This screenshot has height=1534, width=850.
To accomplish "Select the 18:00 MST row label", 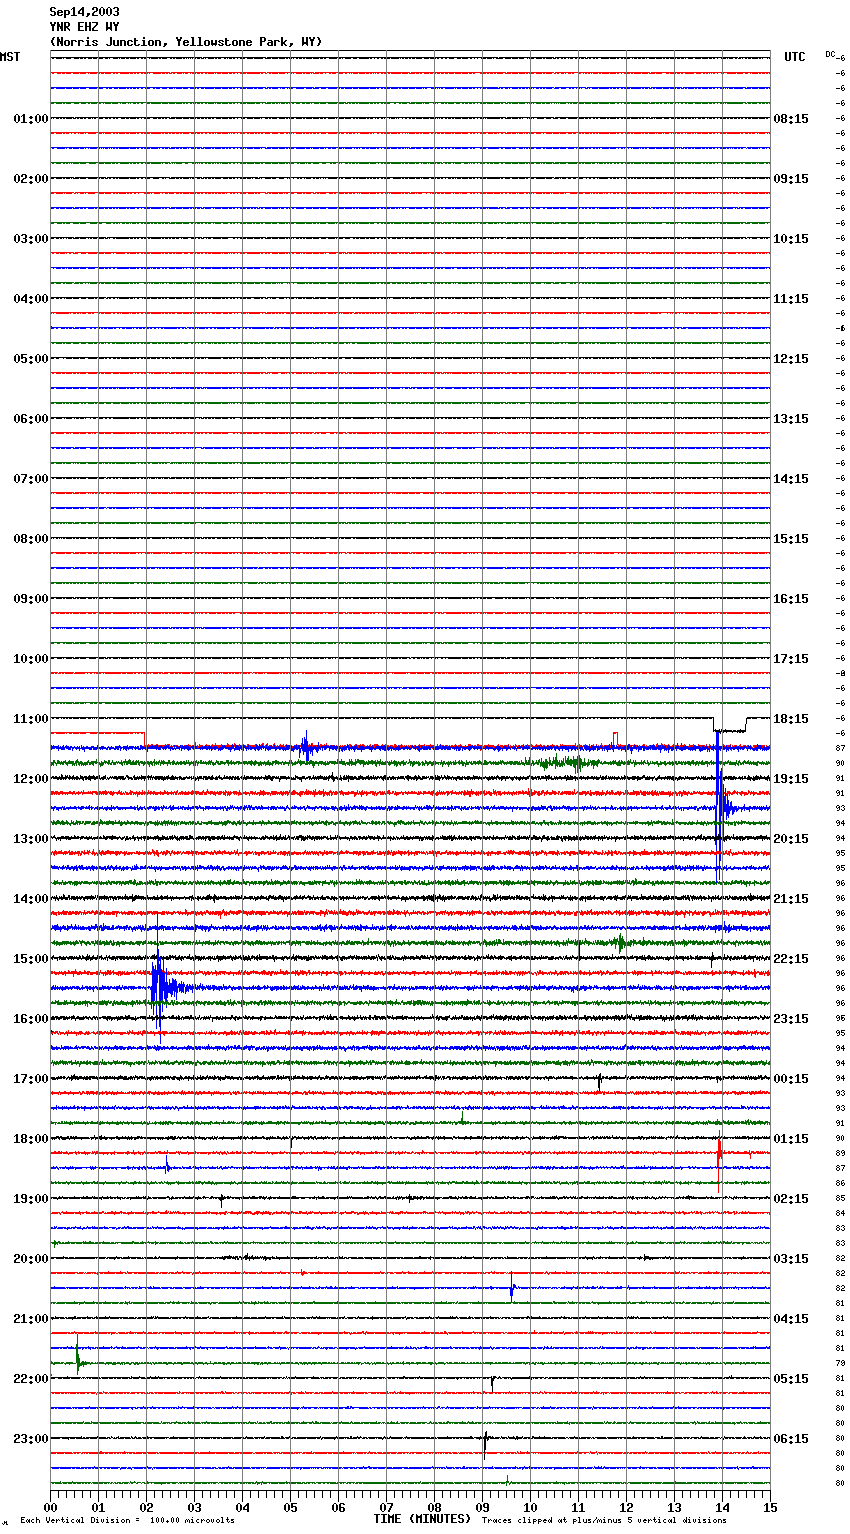I will point(30,1139).
